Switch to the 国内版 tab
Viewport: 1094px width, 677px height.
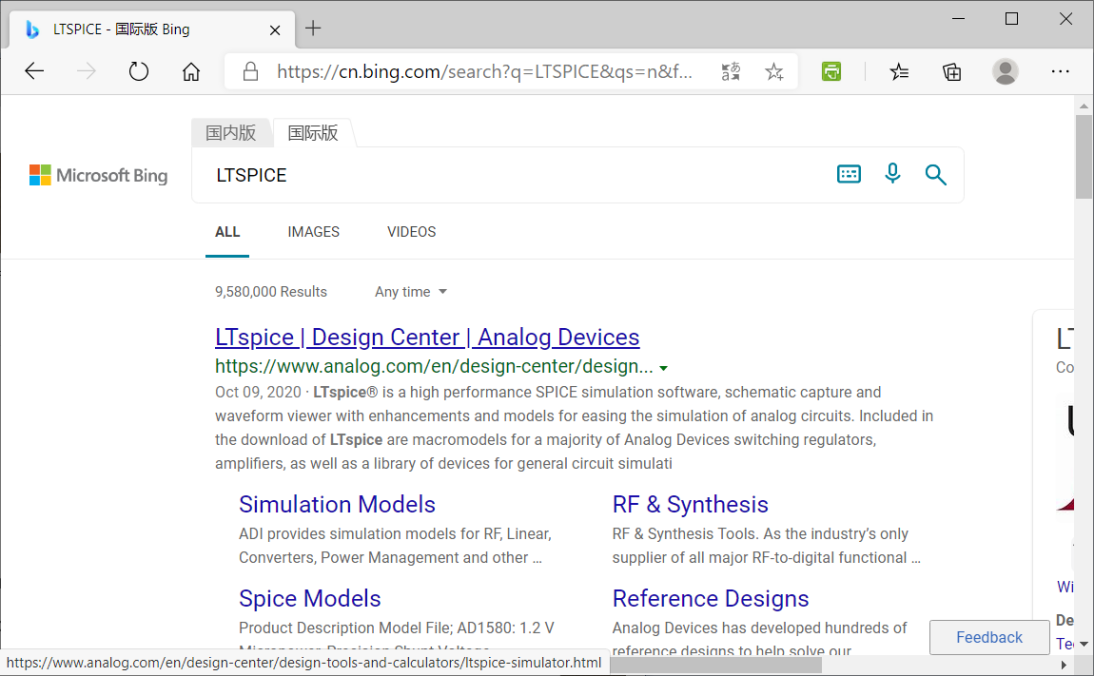pyautogui.click(x=231, y=133)
